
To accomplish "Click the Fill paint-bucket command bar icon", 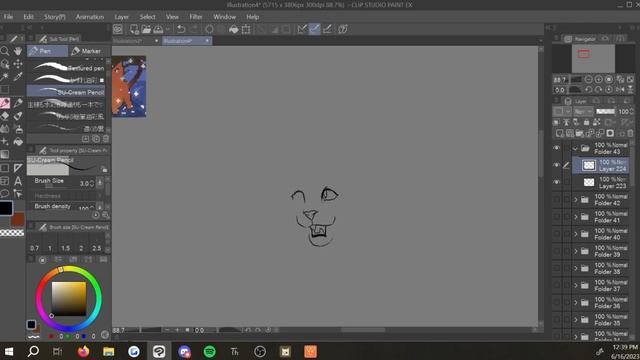I will tap(233, 29).
